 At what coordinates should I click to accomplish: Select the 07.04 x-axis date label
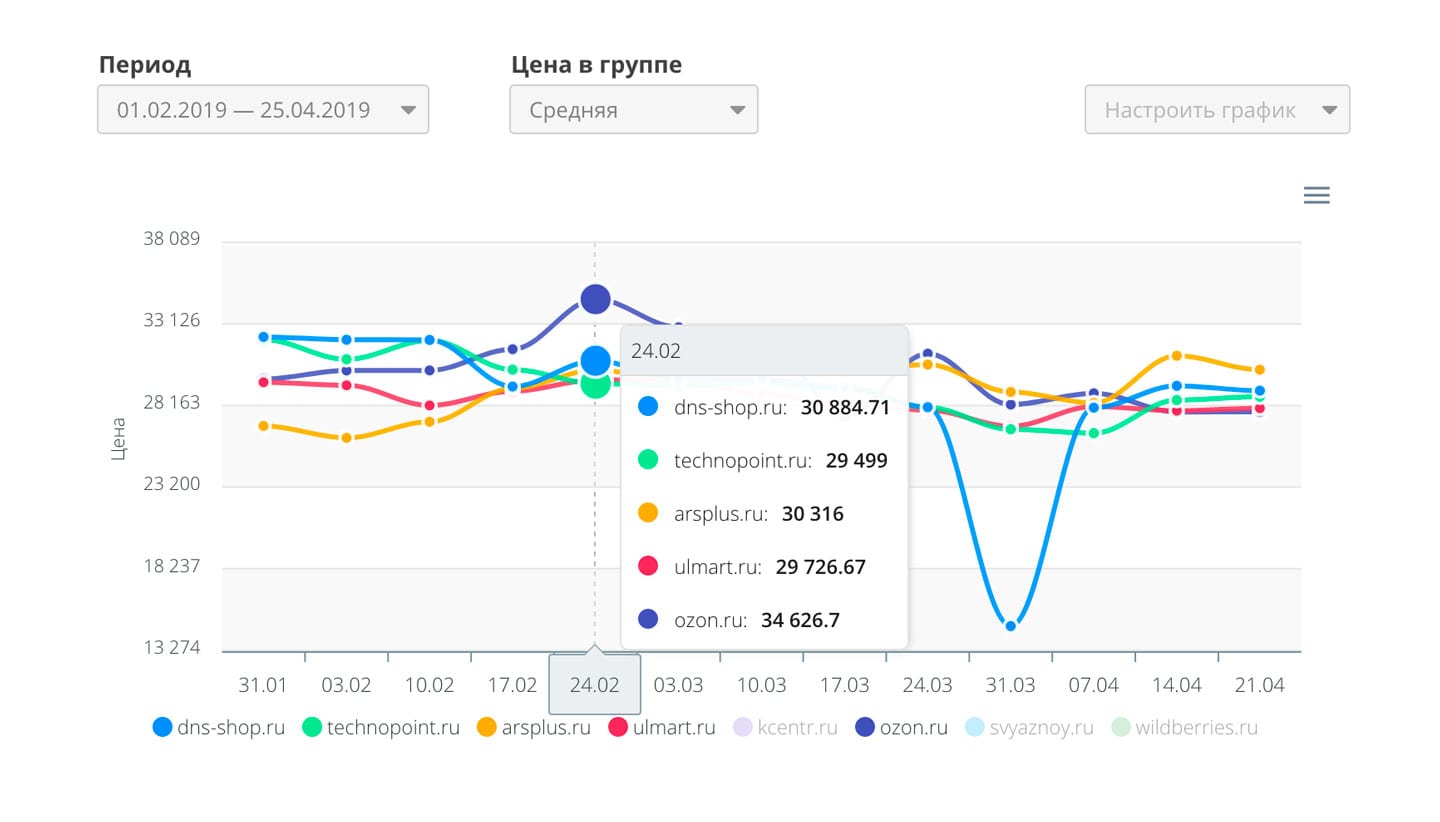[1093, 686]
